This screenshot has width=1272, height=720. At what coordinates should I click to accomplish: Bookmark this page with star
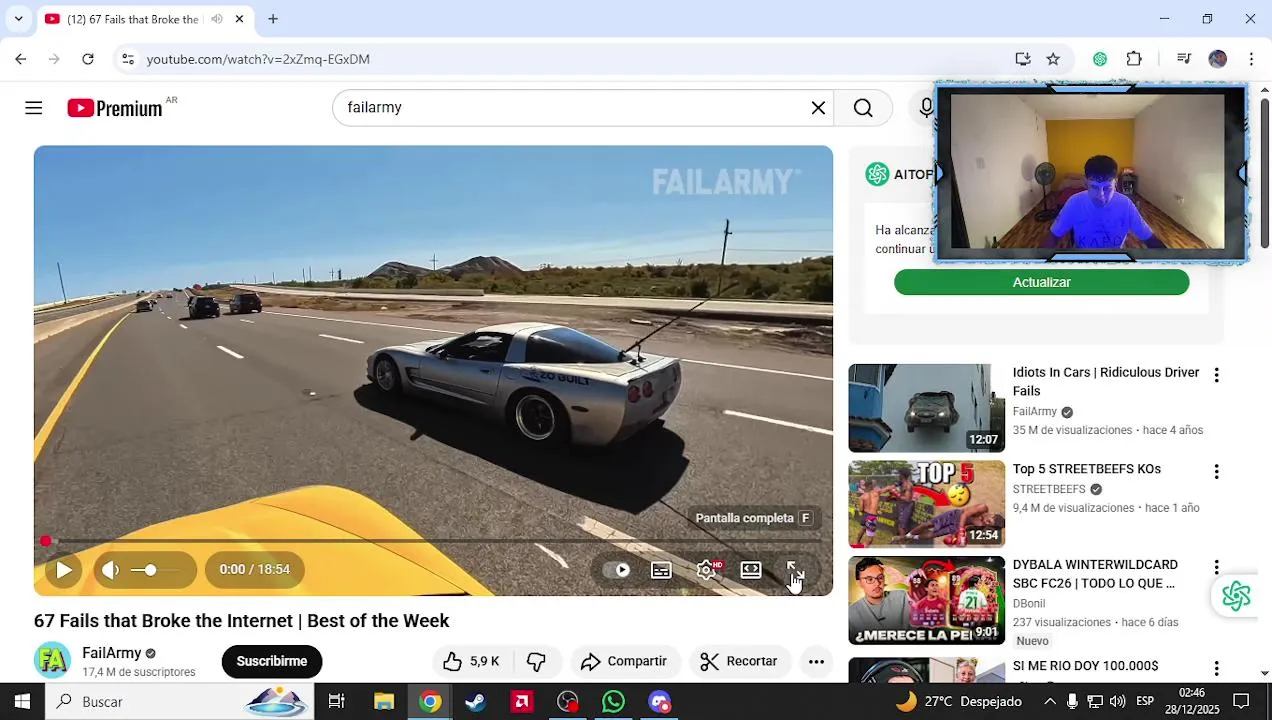tap(1053, 59)
